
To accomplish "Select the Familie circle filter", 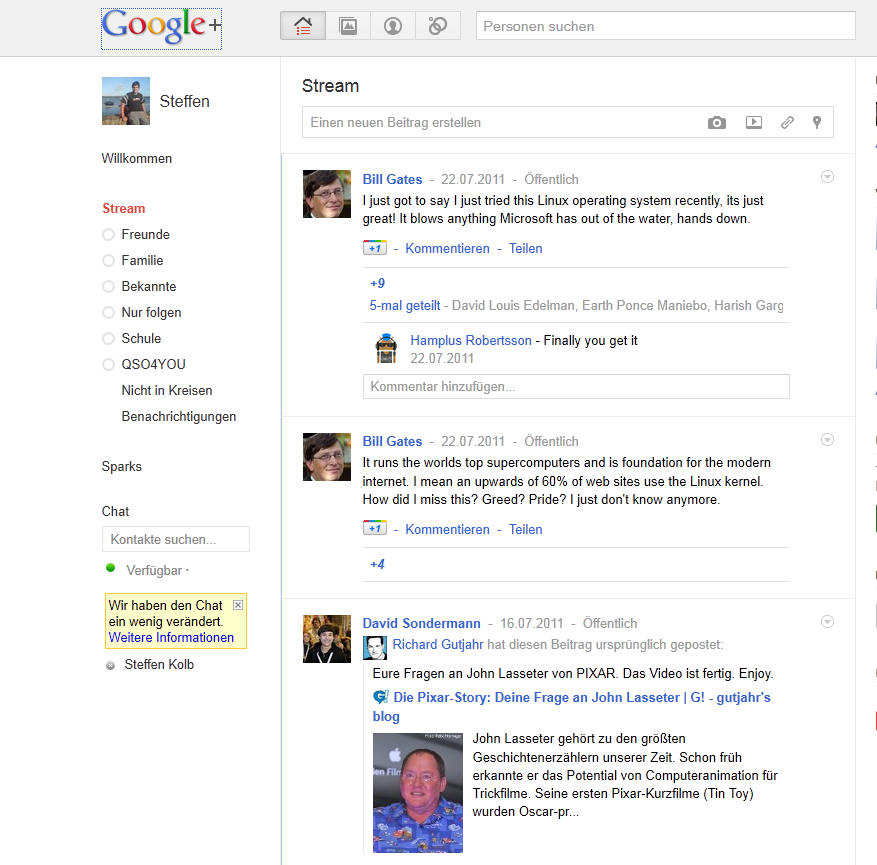I will pos(142,260).
